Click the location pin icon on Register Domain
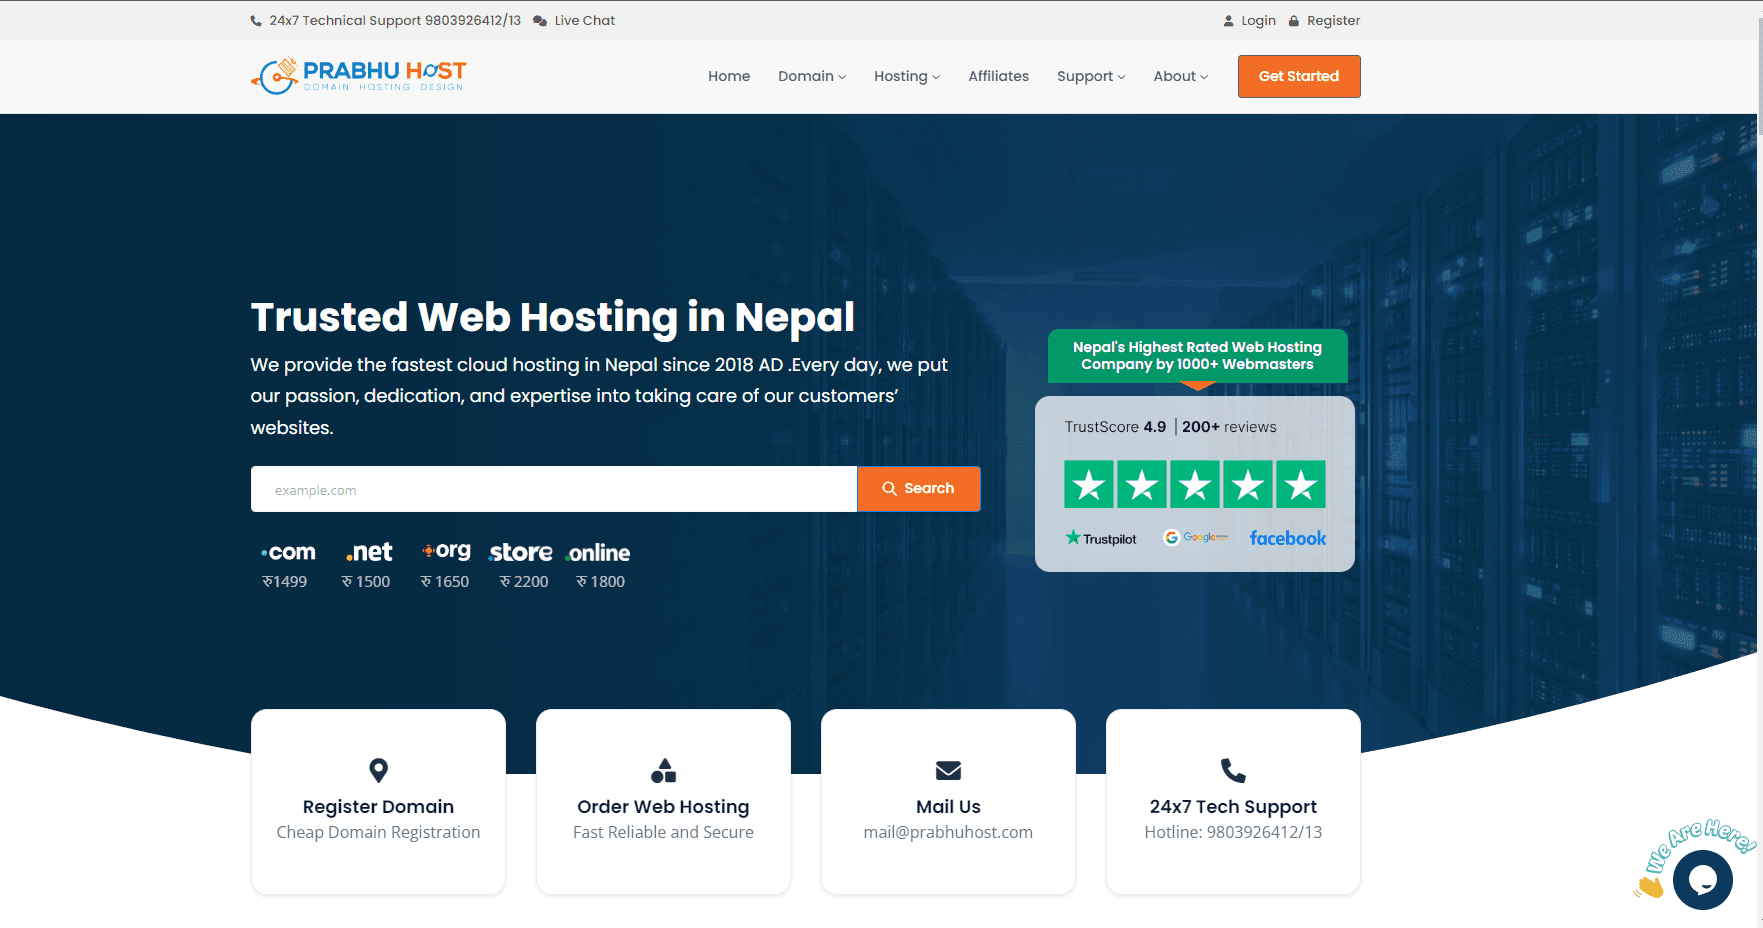Viewport: 1763px width, 928px height. [378, 770]
